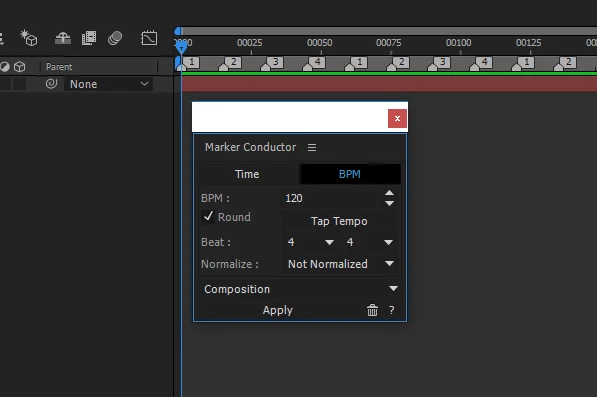The image size is (597, 397).
Task: Open the Graph Editor icon
Action: [149, 38]
